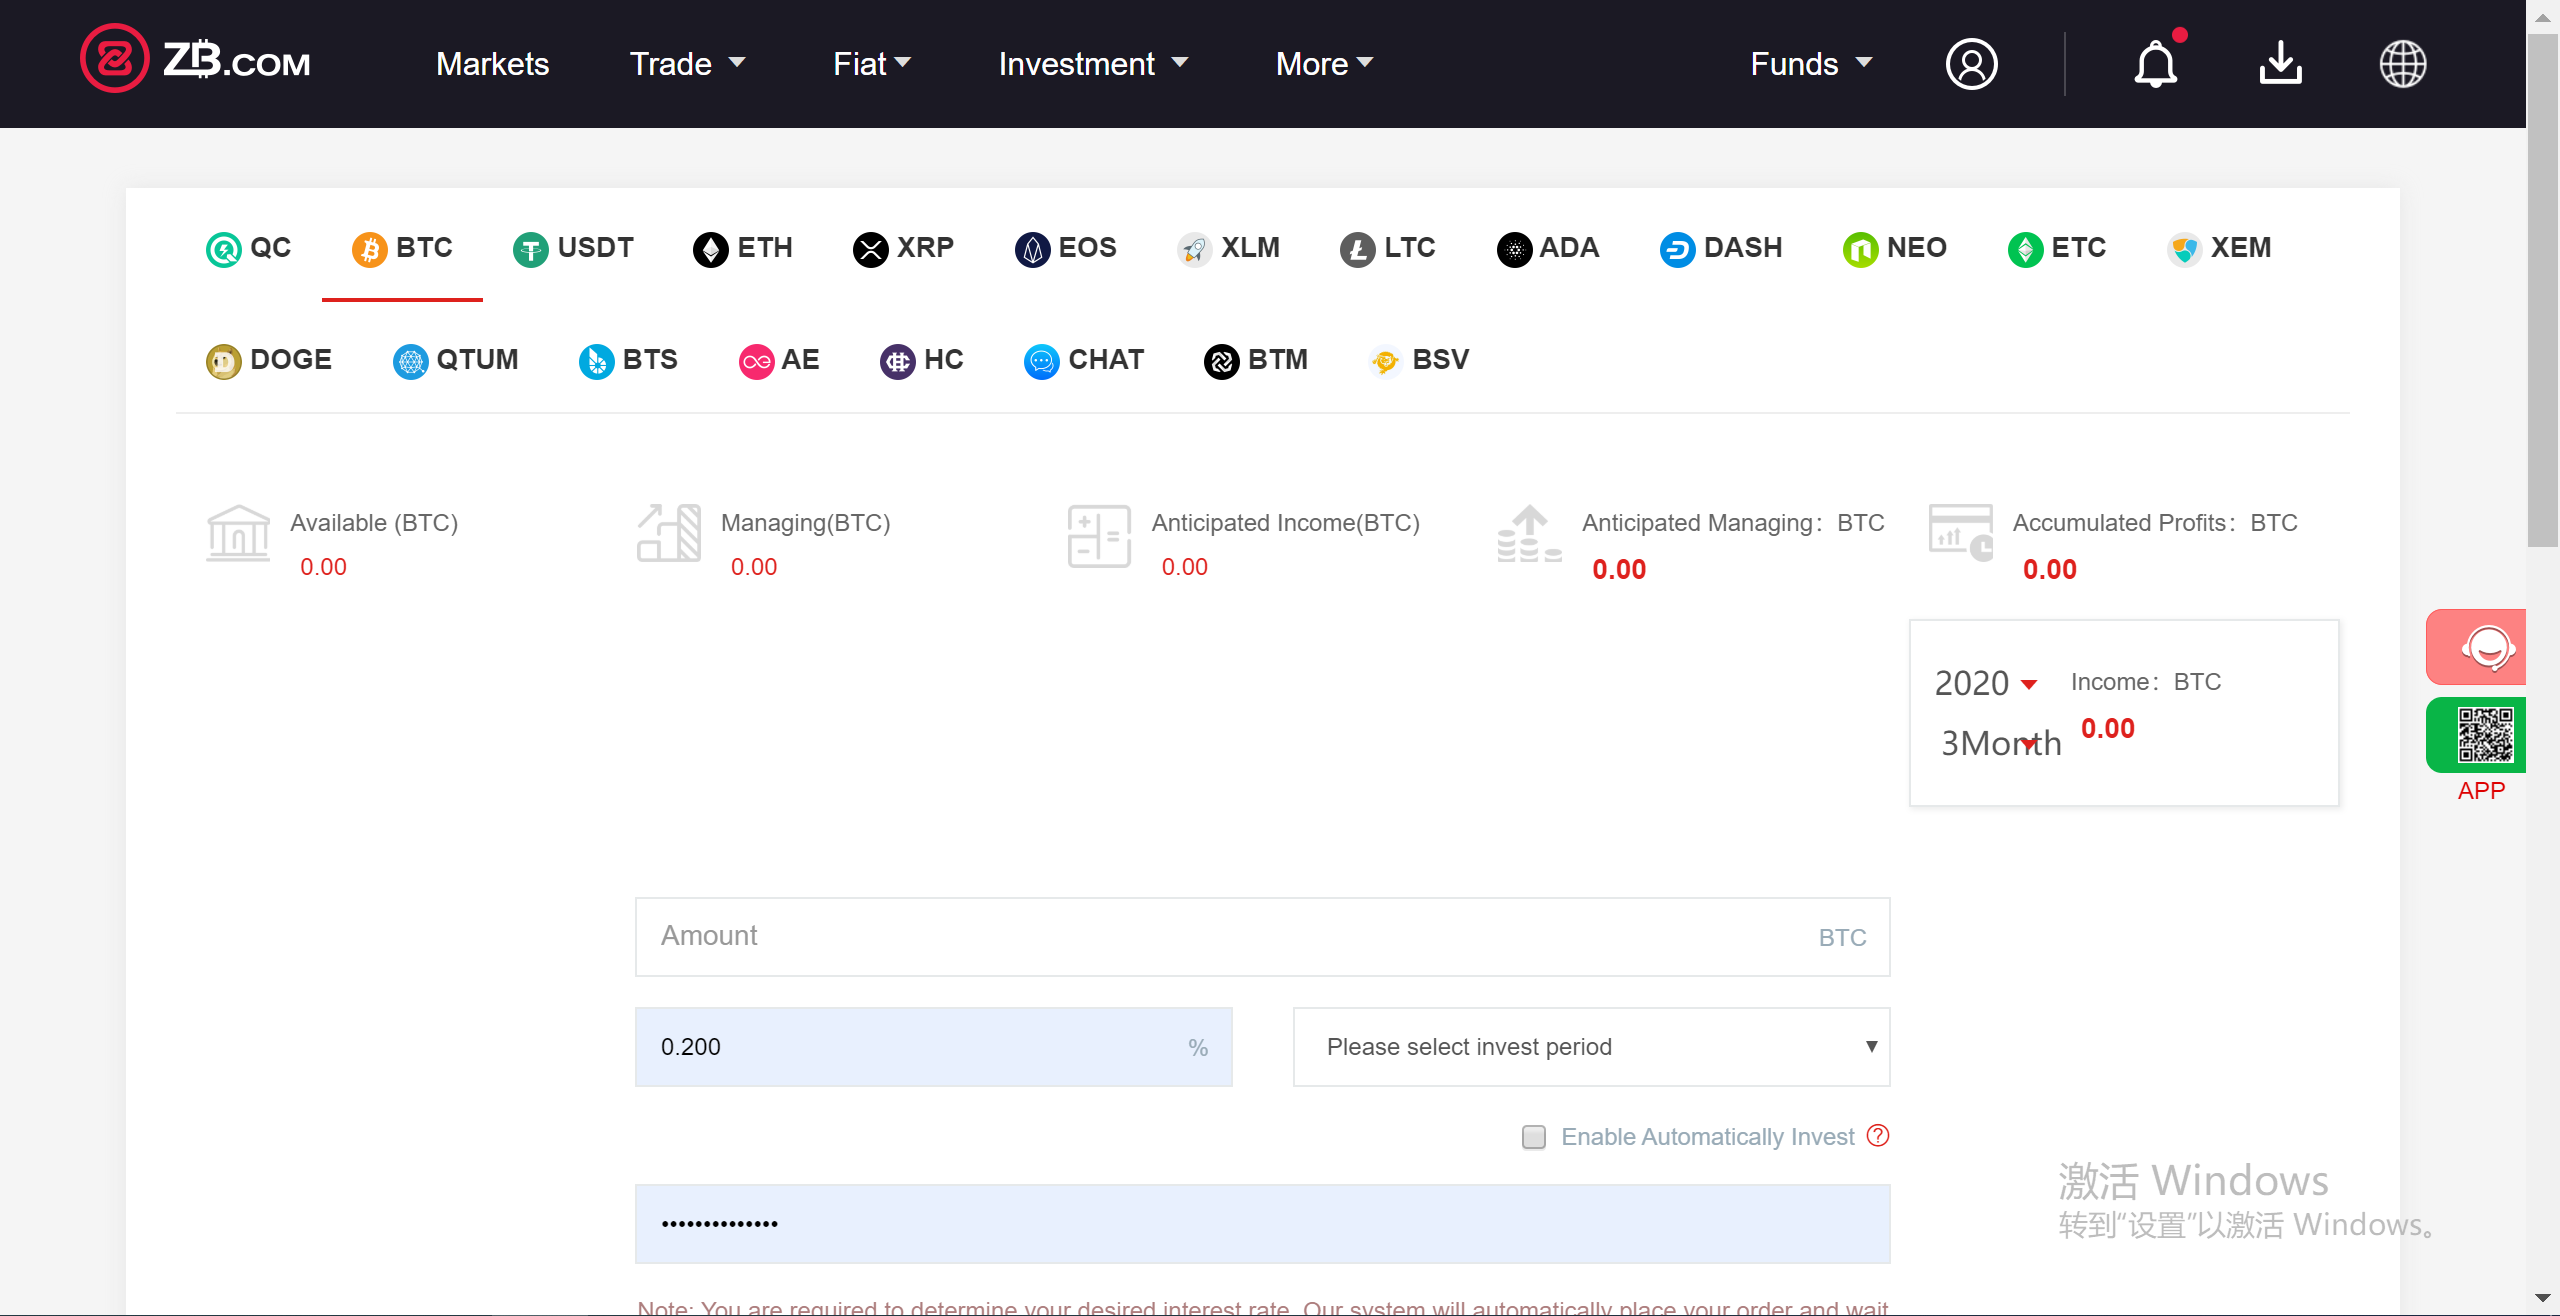Choose the BTM coin icon
The height and width of the screenshot is (1316, 2560).
[1221, 361]
